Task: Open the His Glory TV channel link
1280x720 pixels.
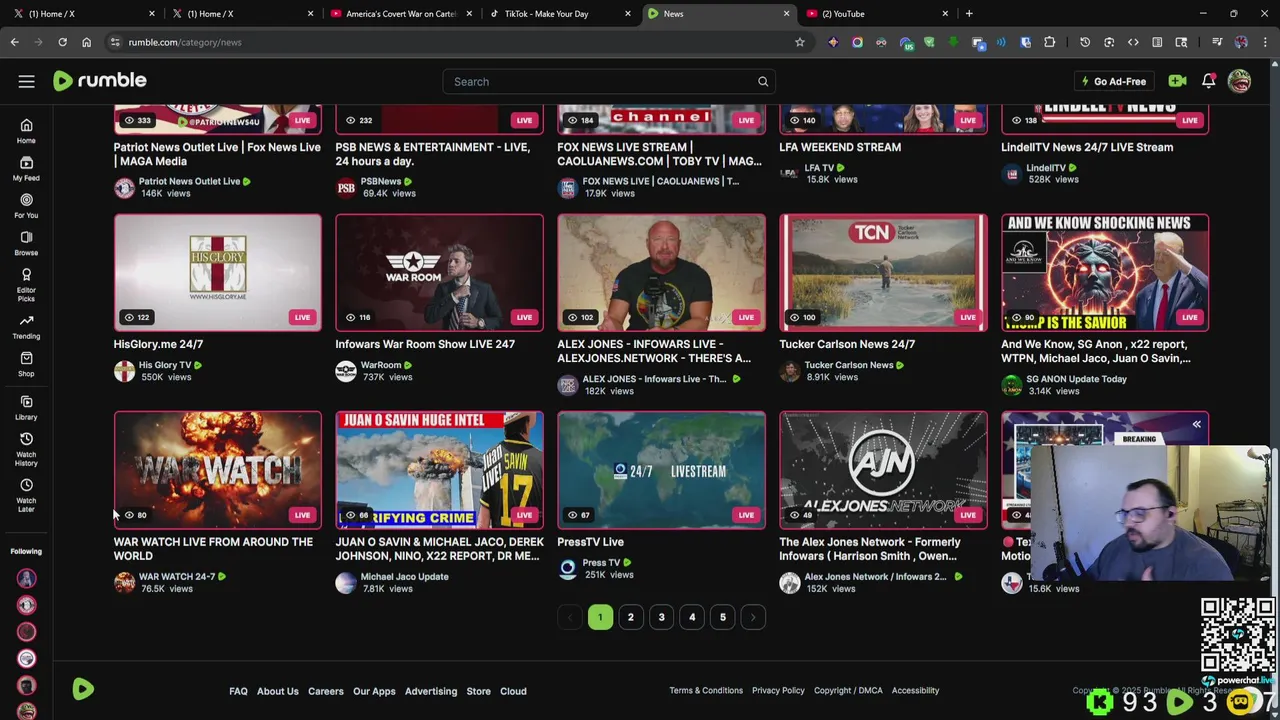Action: tap(165, 365)
